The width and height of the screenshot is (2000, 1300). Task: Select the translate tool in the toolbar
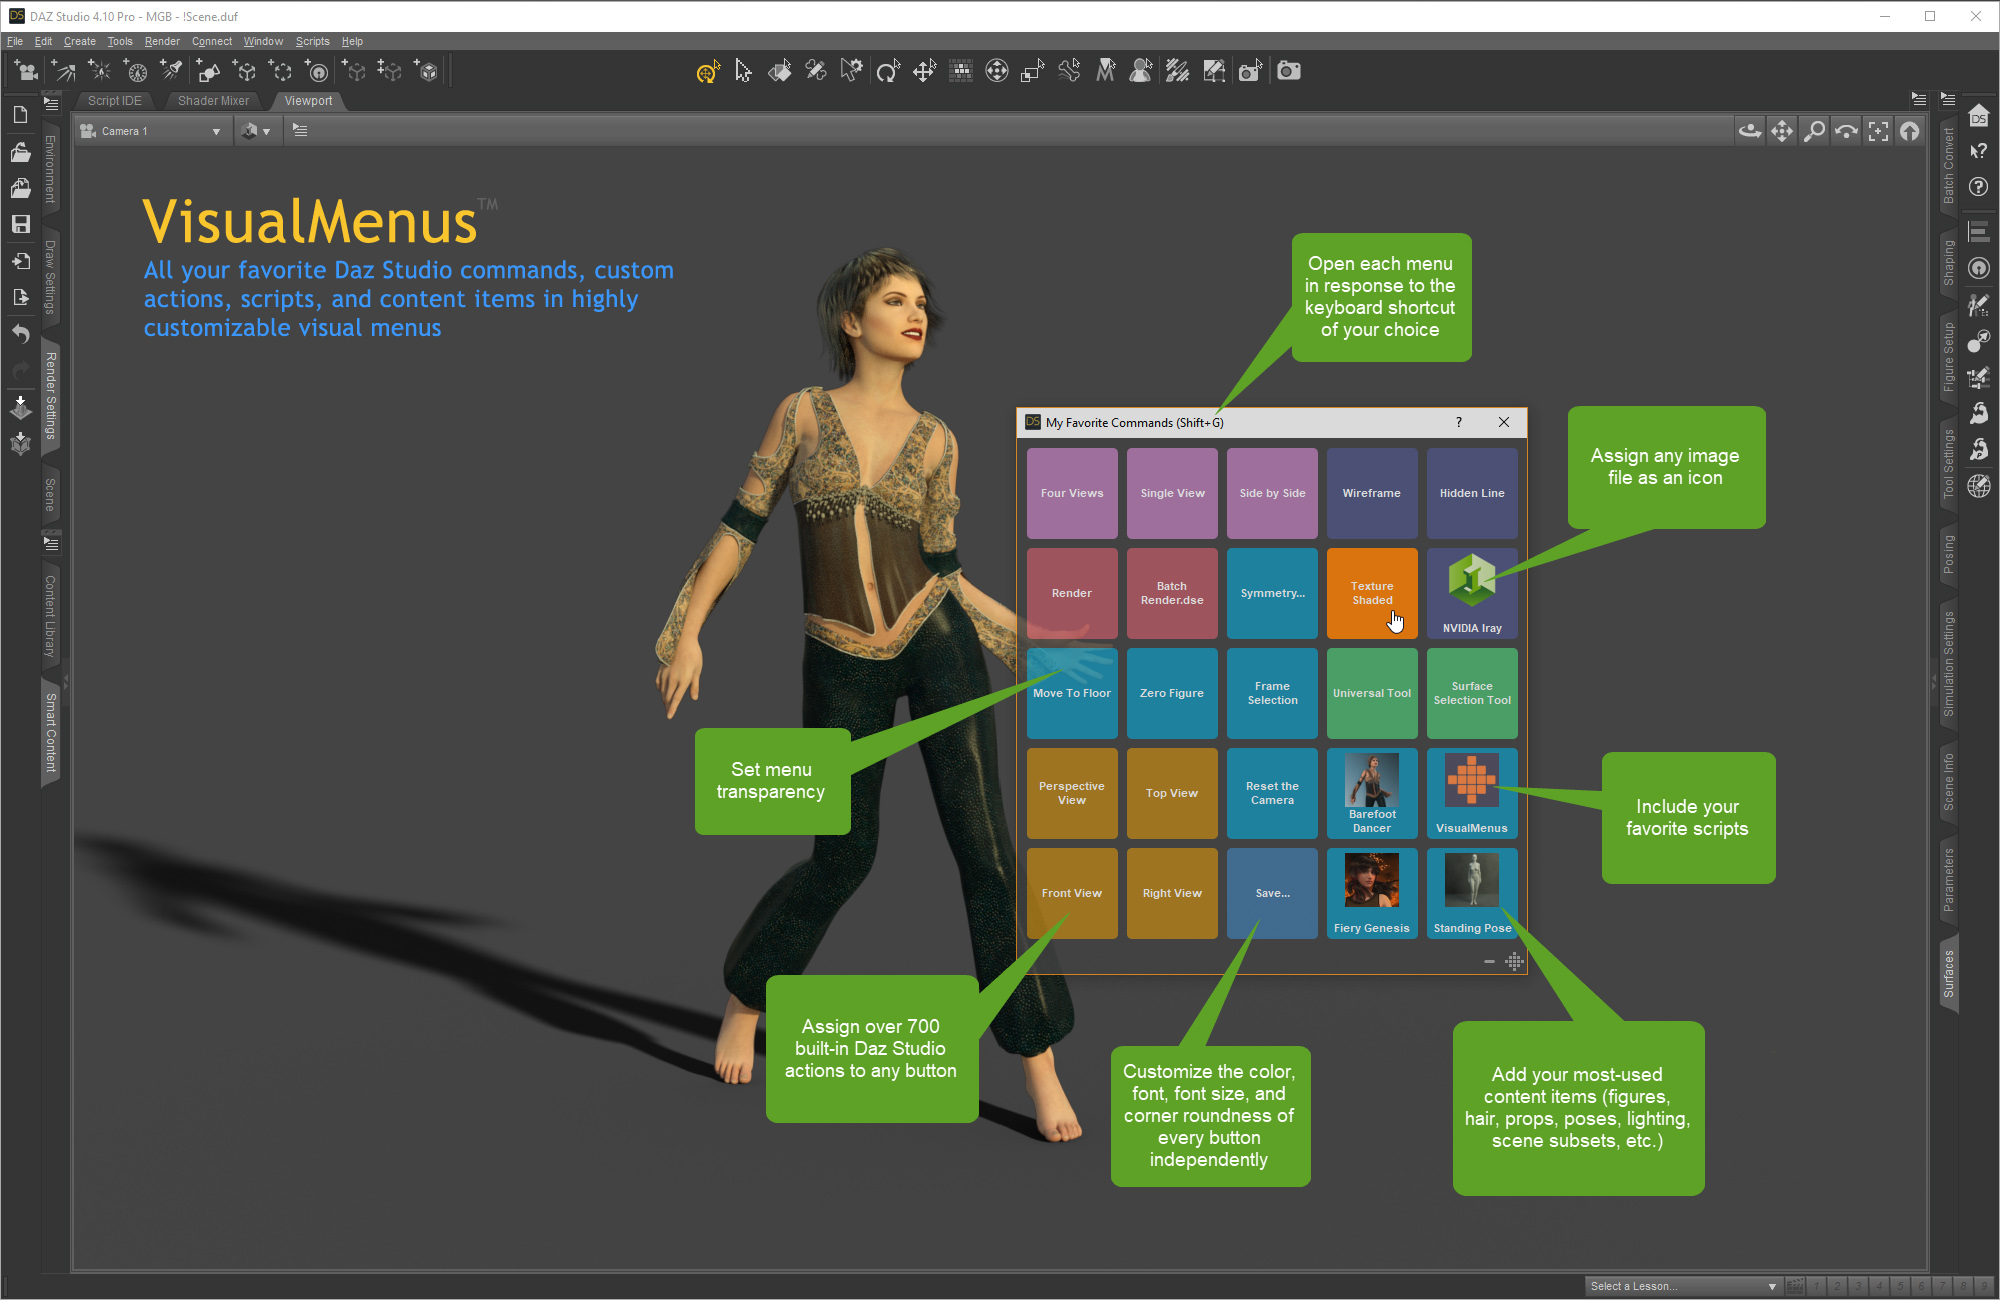(924, 71)
